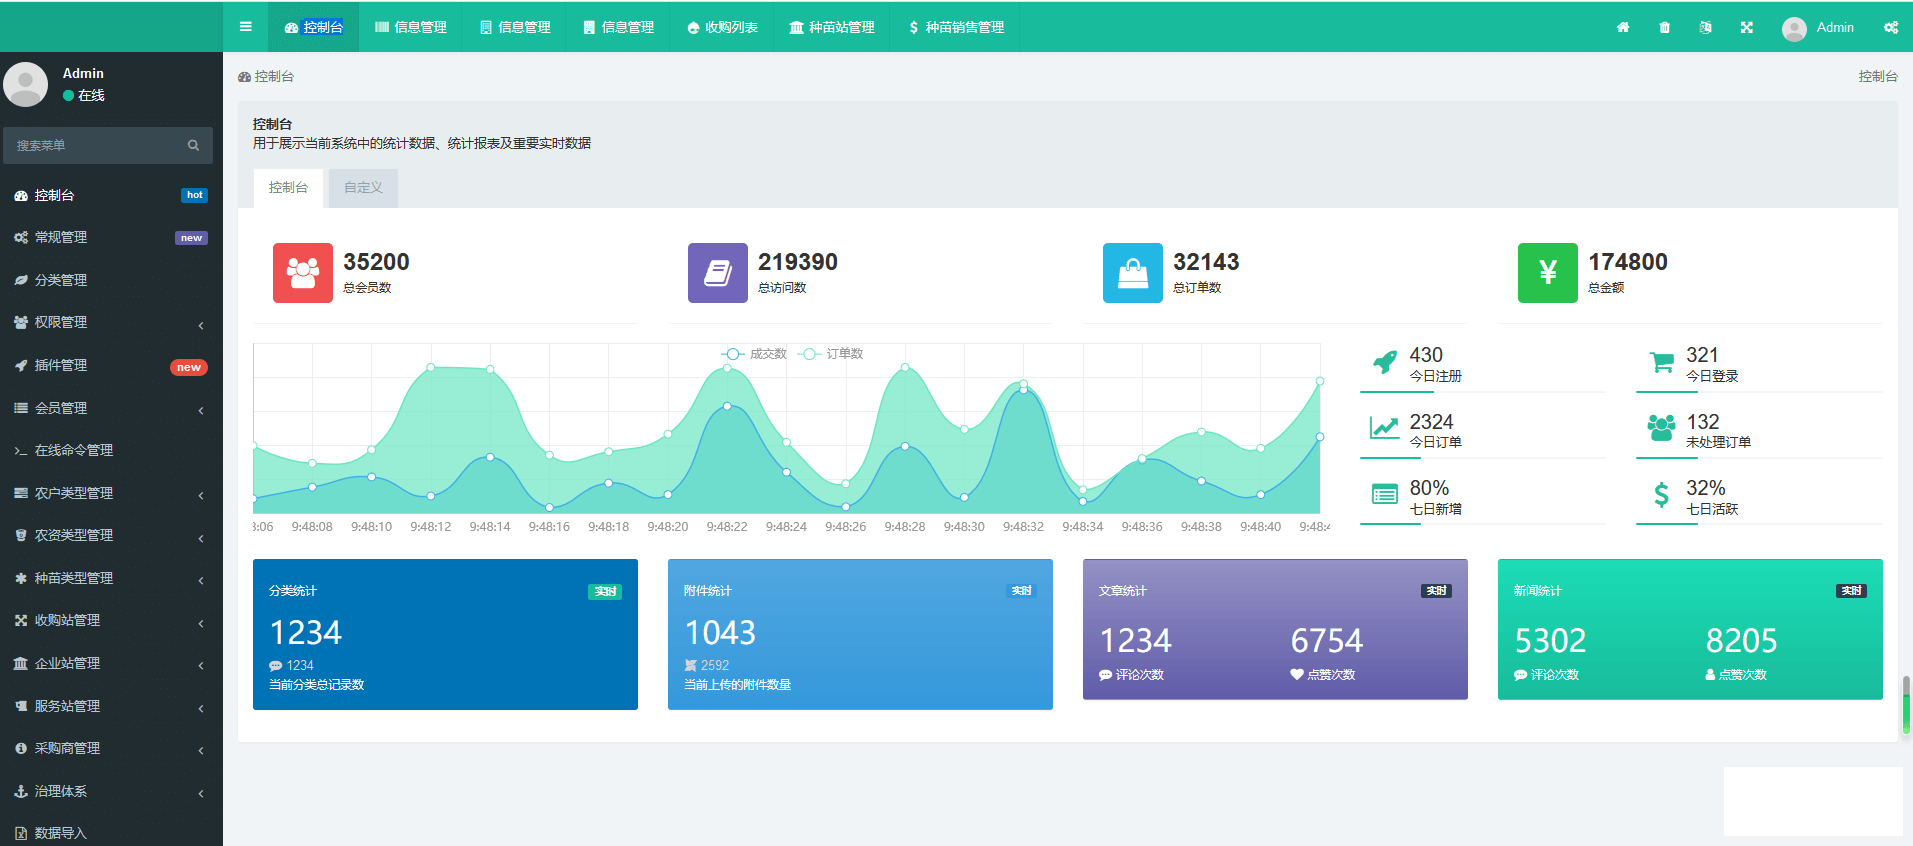Open the language switch icon
Viewport: 1913px width, 846px height.
pyautogui.click(x=1705, y=27)
